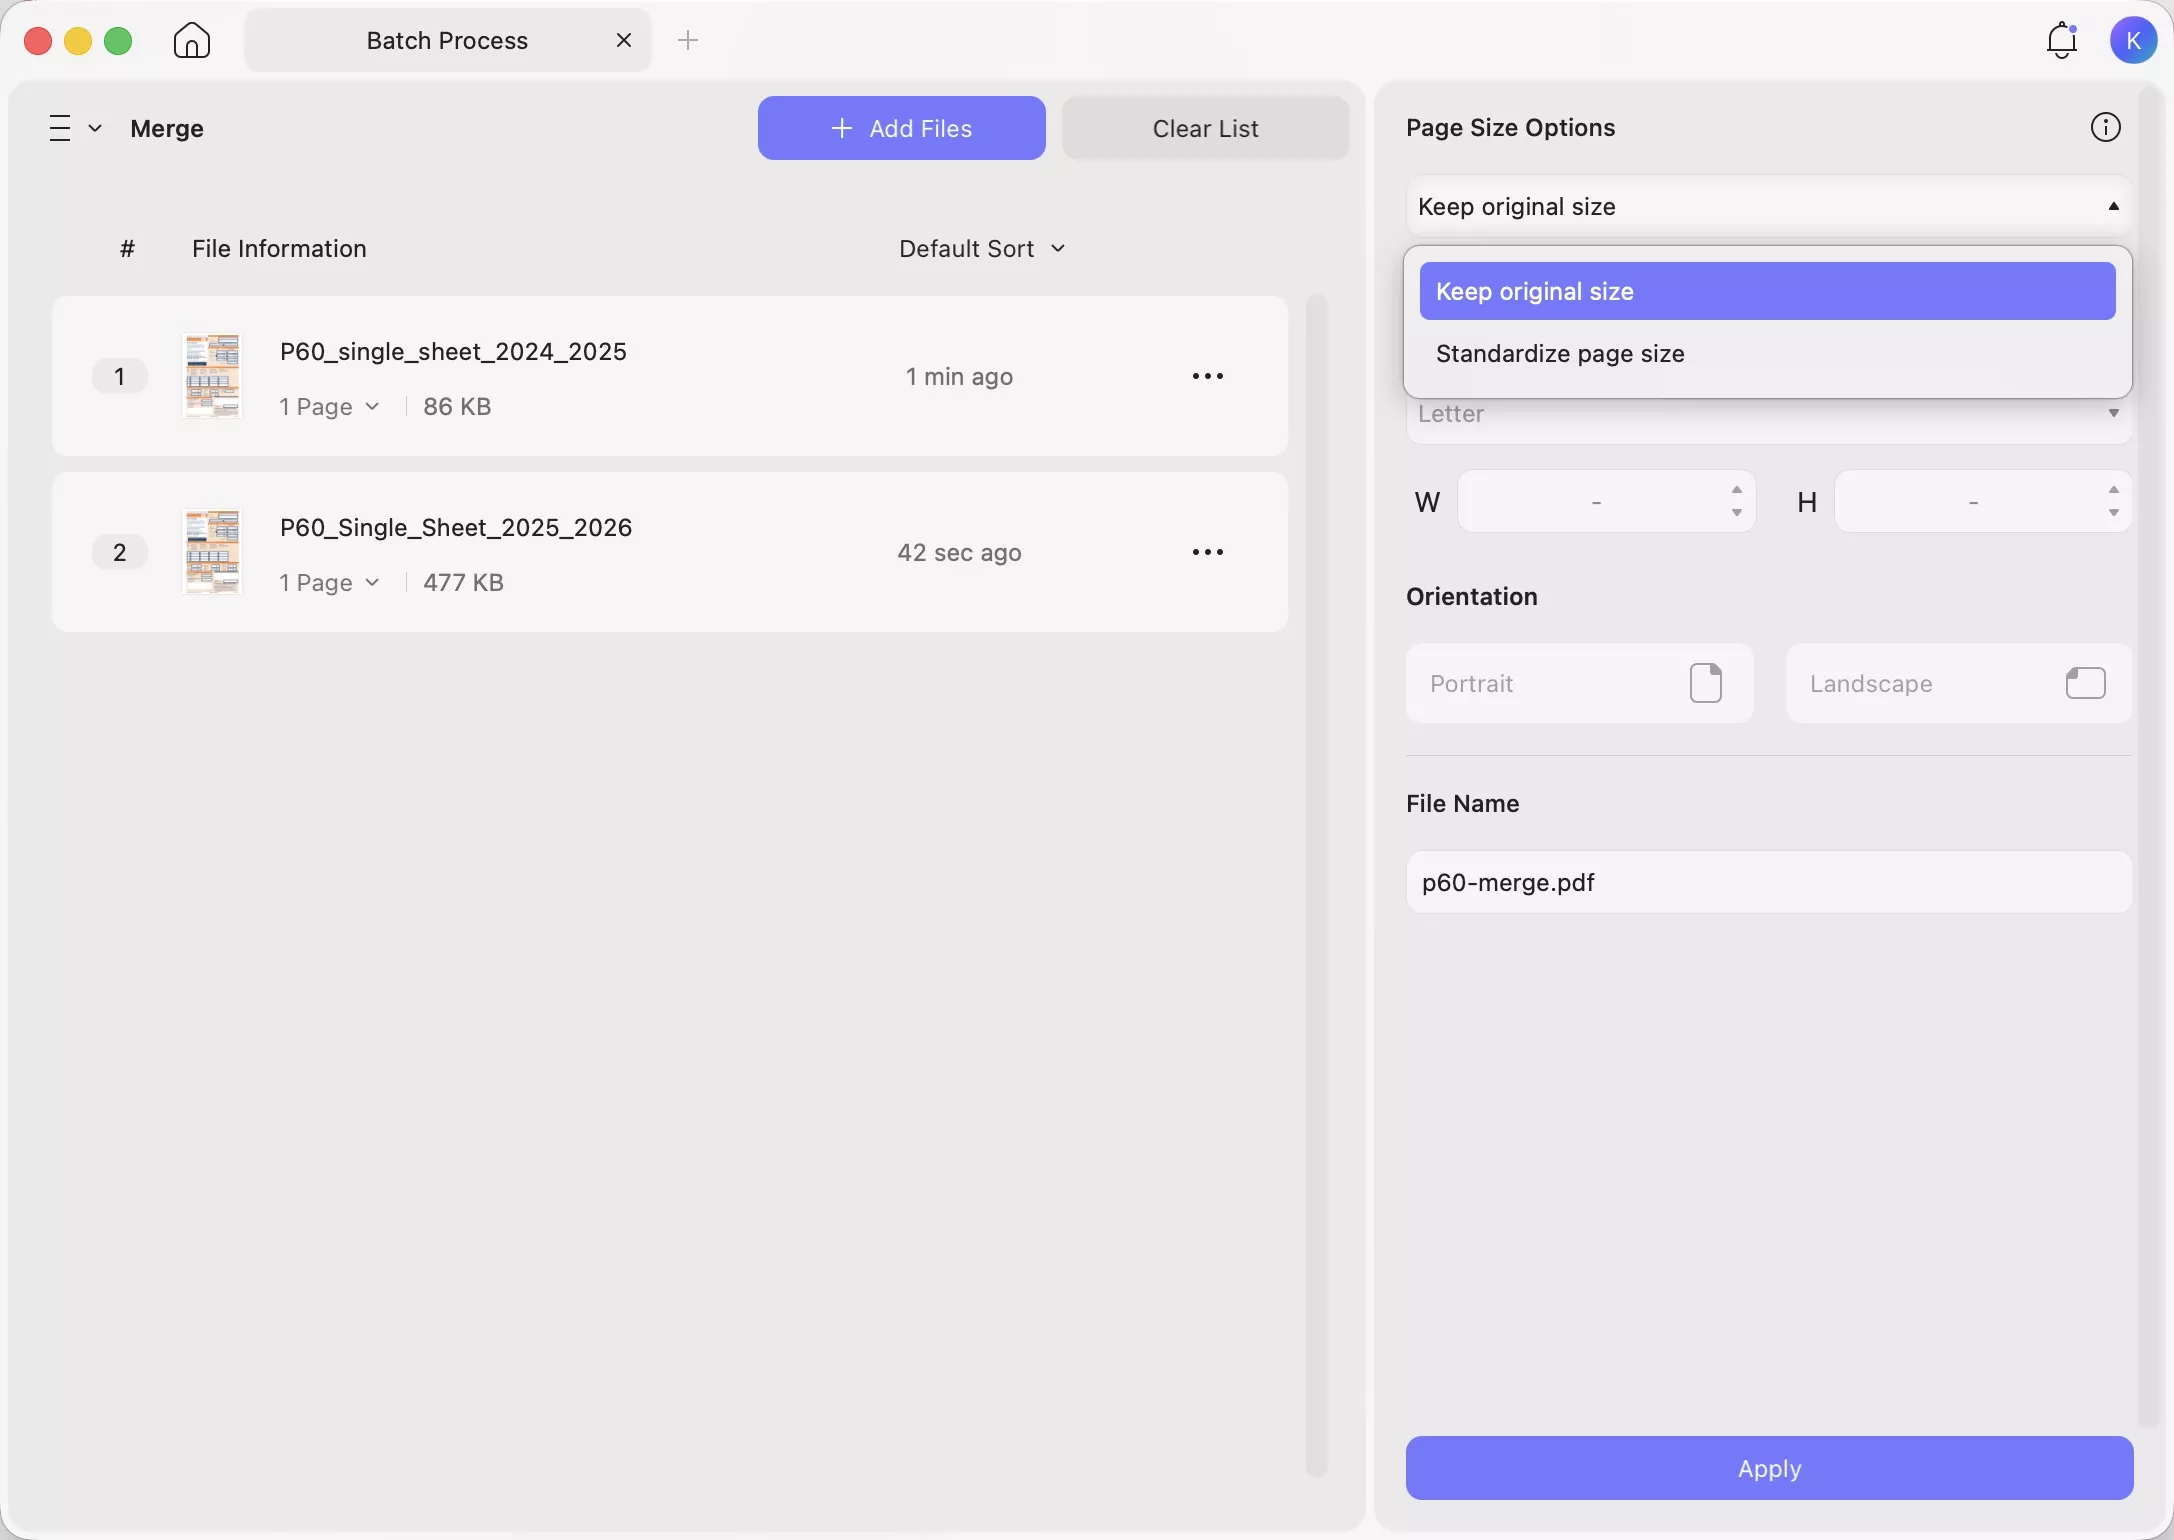
Task: Open more options for P60_single_sheet_2024_2025
Action: coord(1207,376)
